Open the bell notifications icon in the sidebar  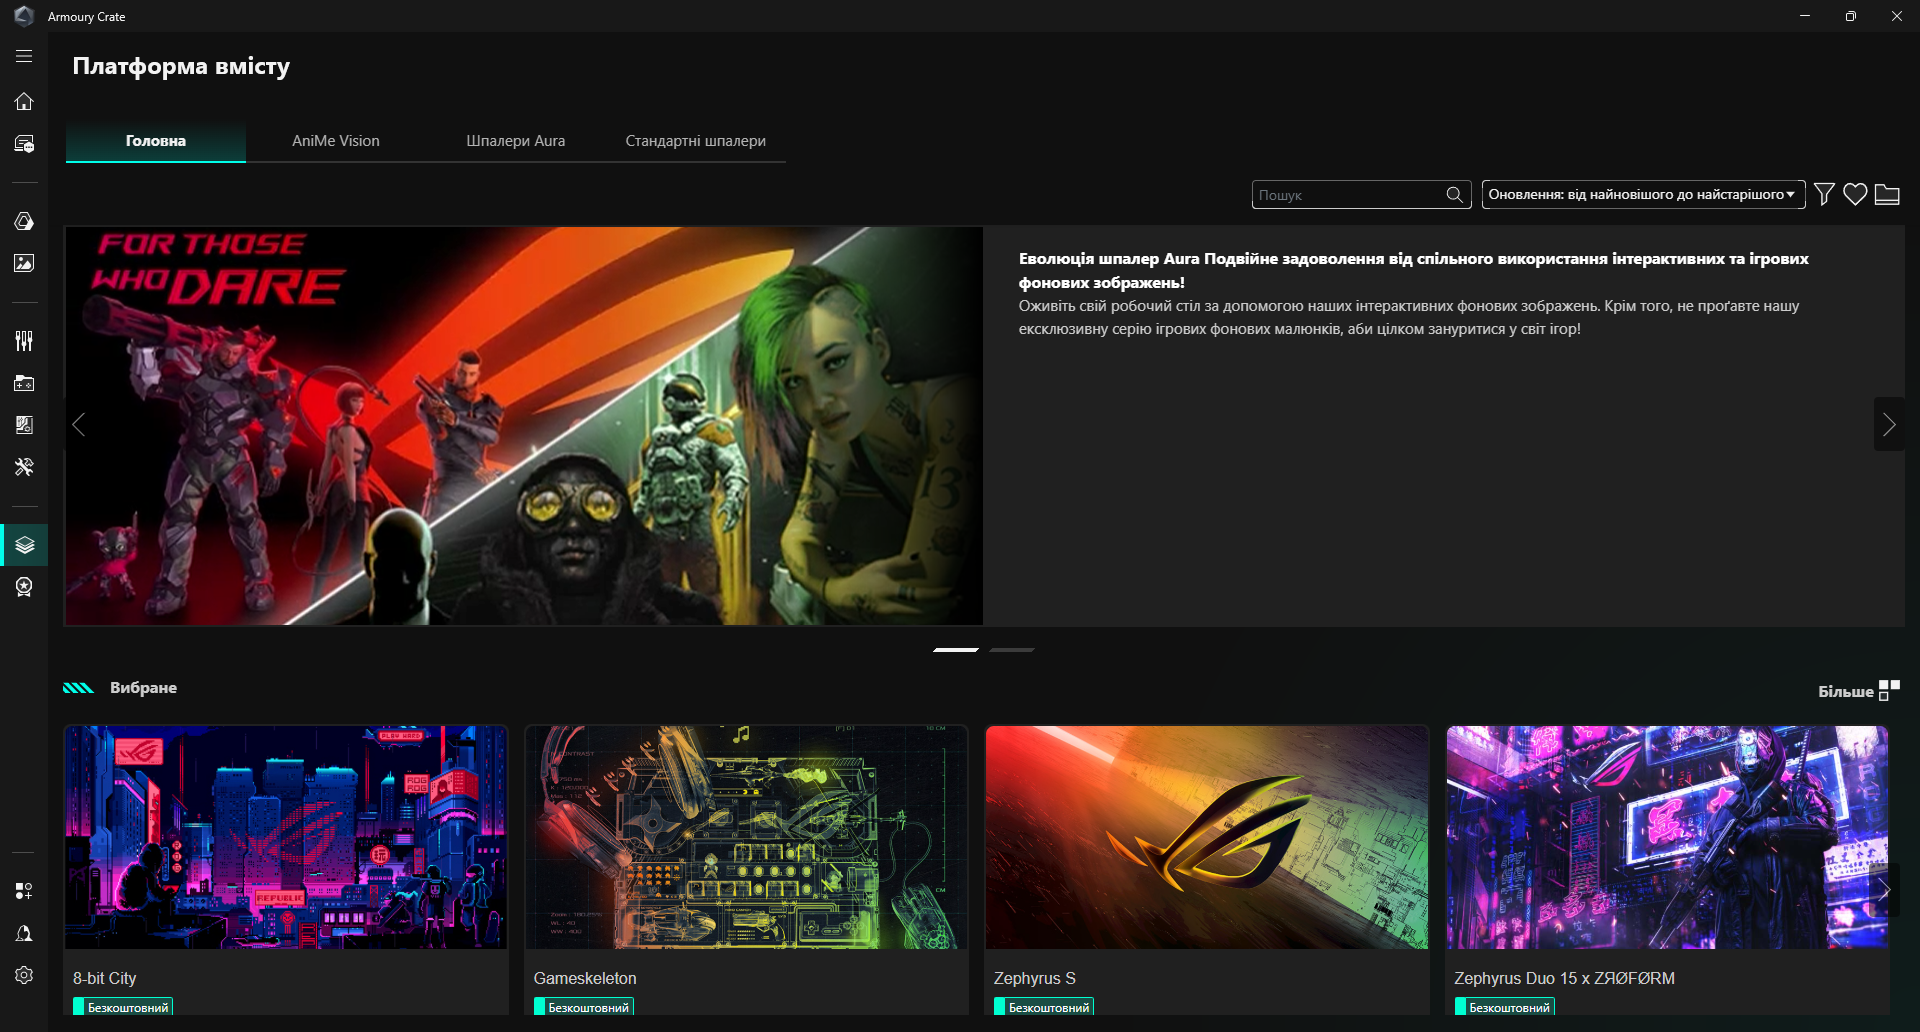coord(24,933)
